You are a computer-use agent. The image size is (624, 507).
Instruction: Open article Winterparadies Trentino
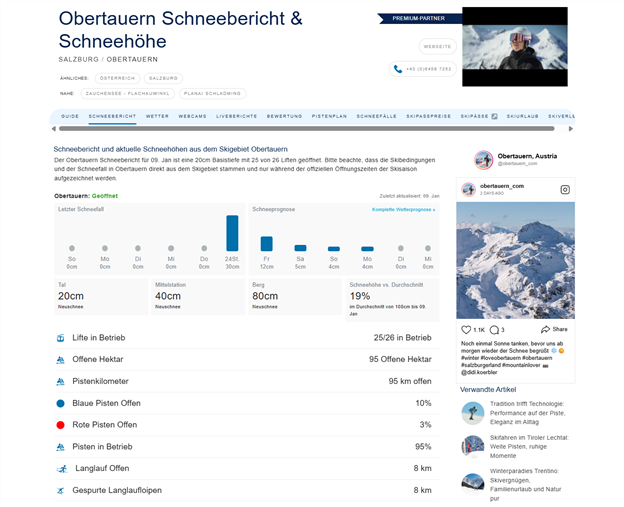[x=525, y=484]
